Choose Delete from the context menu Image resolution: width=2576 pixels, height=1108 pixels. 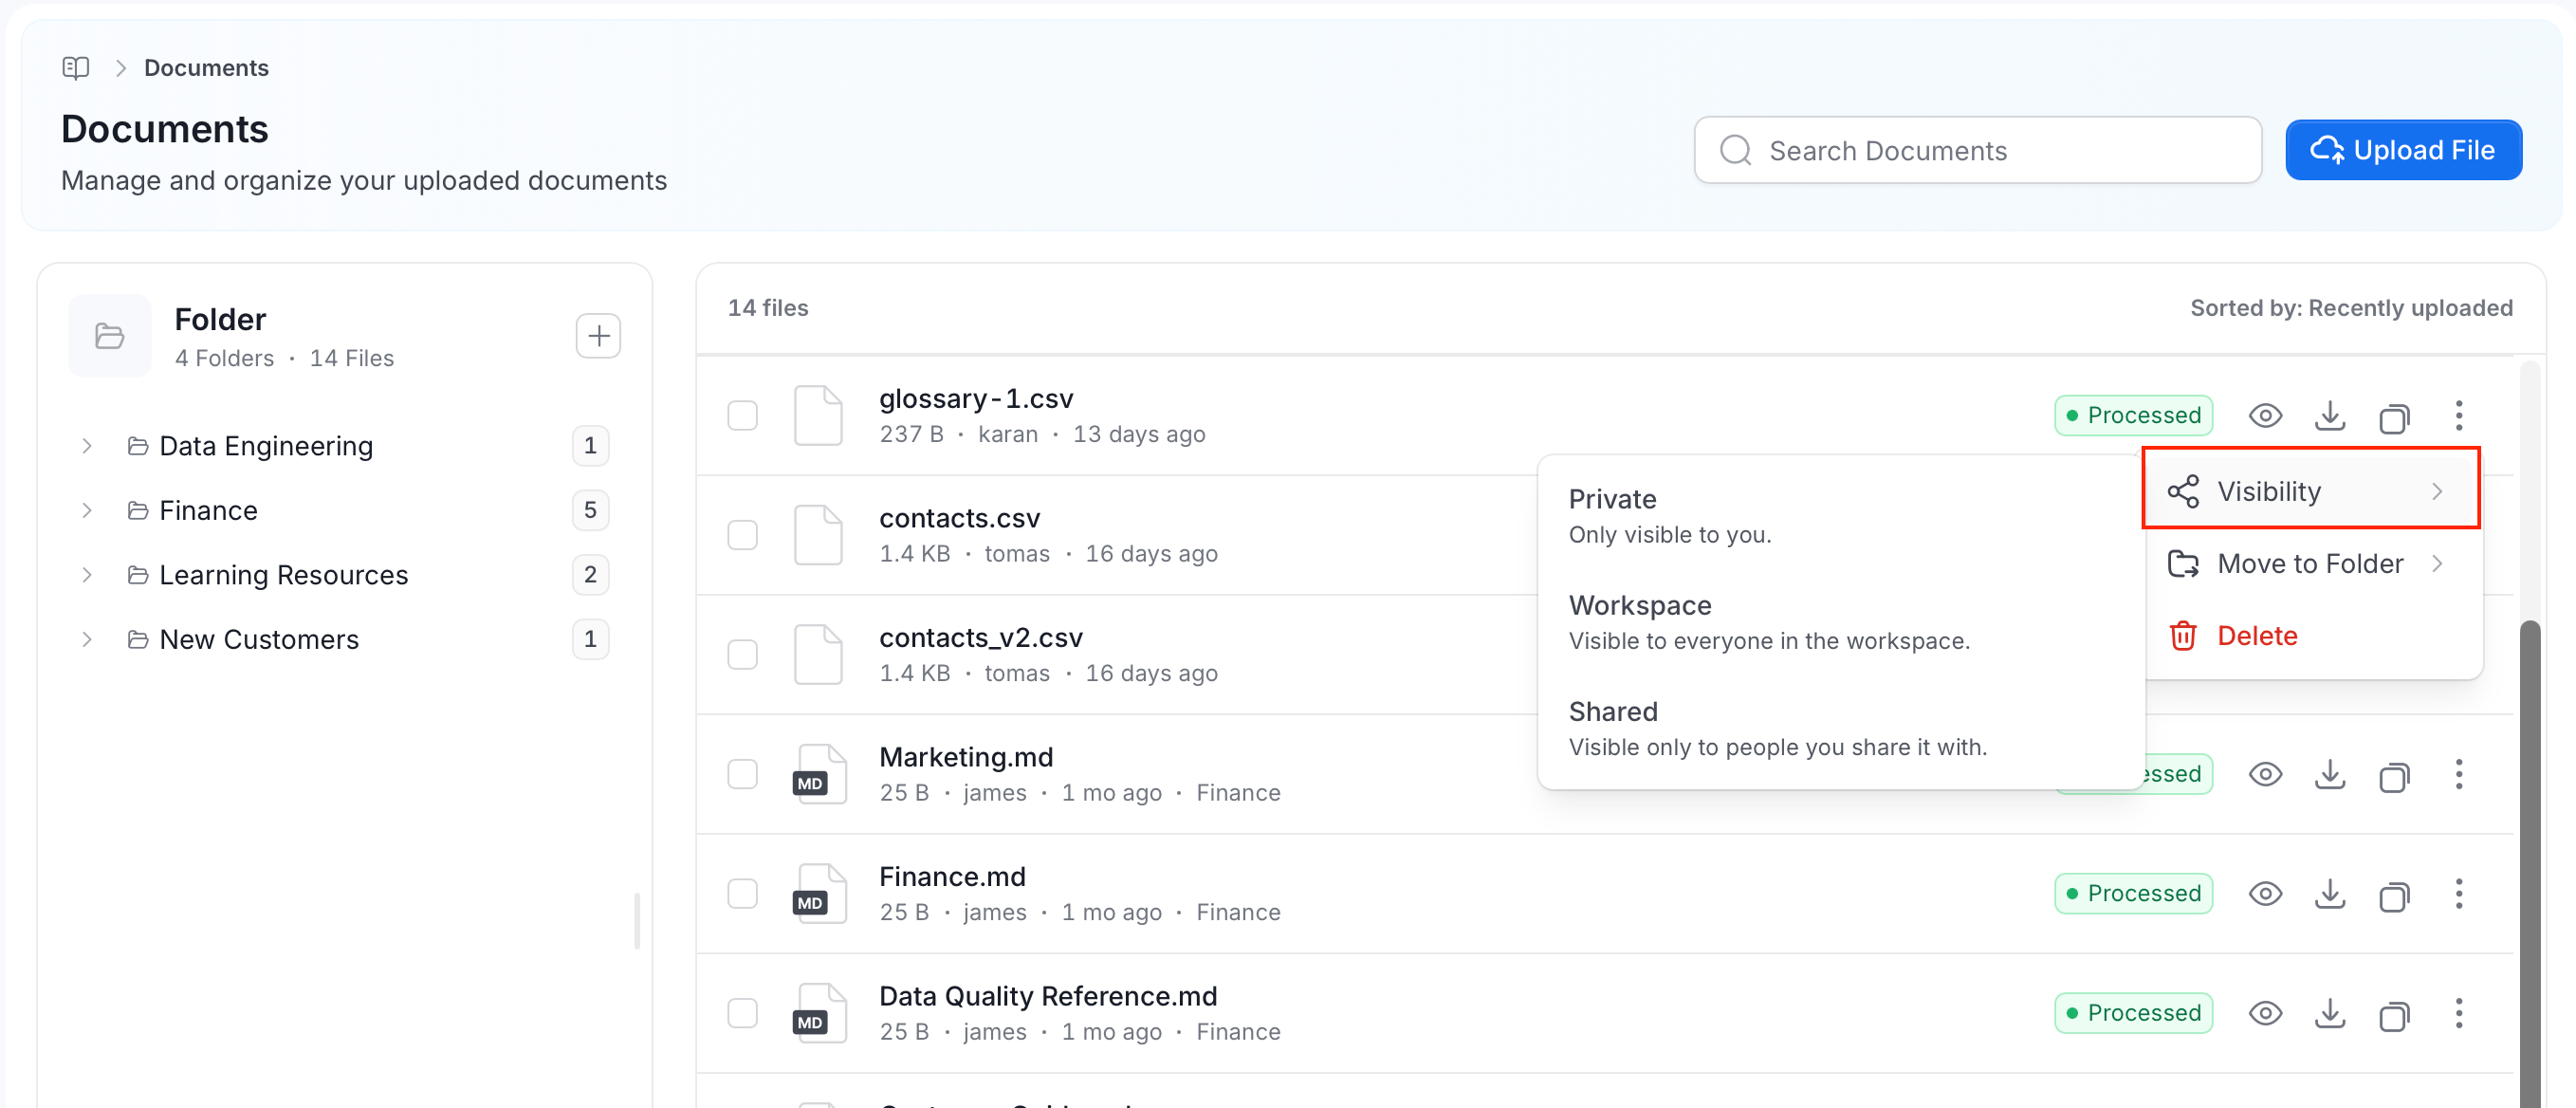click(2310, 636)
